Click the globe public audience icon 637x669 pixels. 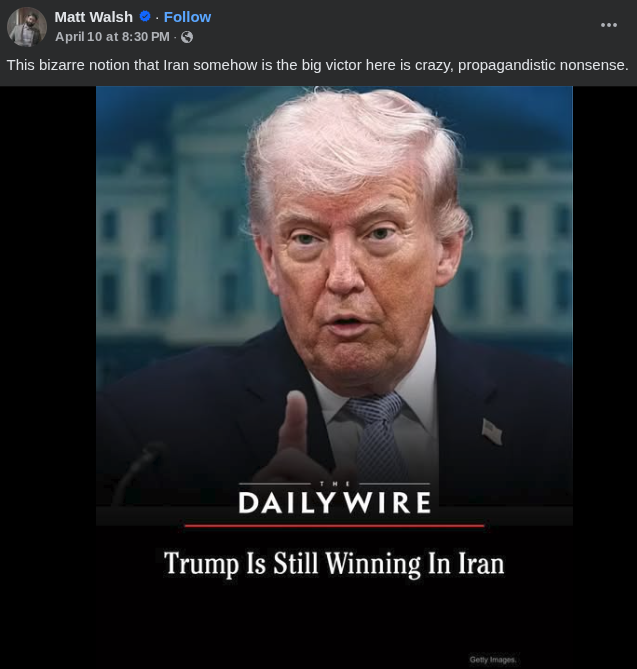click(x=187, y=37)
